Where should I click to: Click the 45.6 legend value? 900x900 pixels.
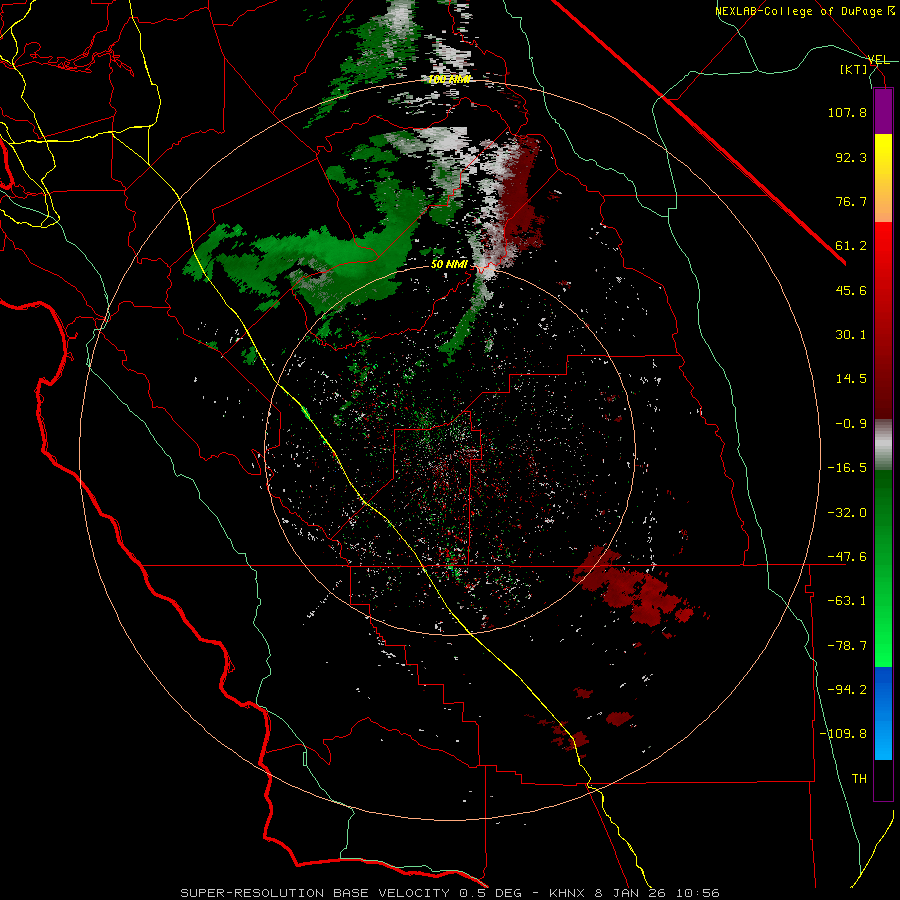851,290
